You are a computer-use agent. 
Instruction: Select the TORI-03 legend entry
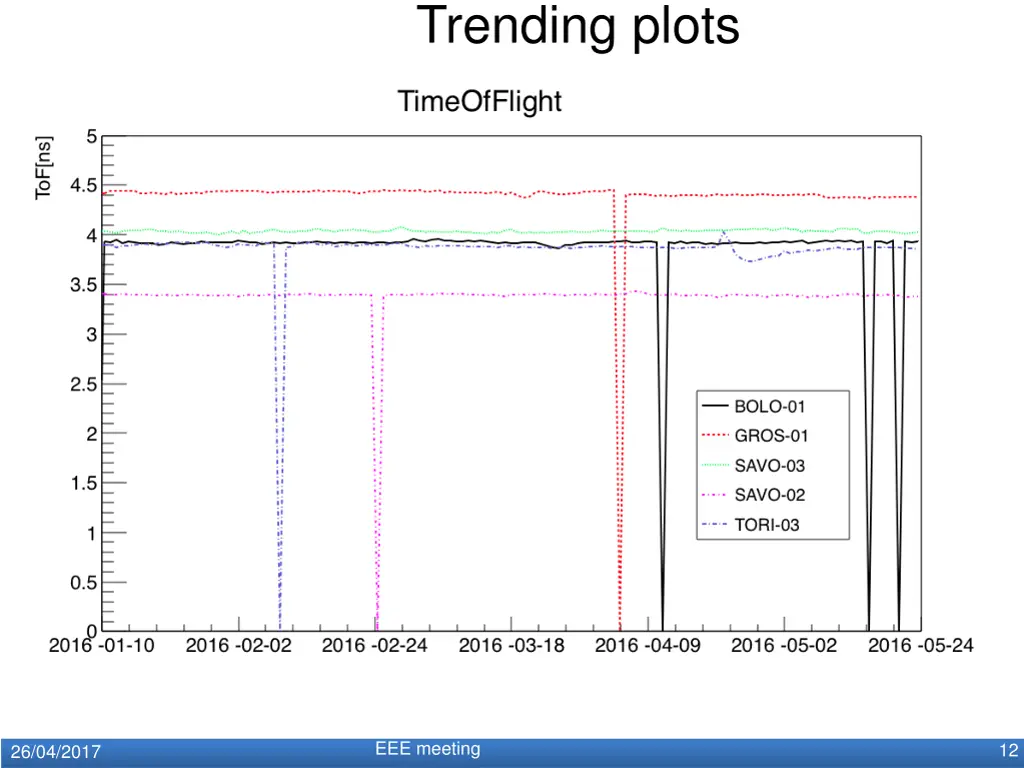click(x=750, y=525)
